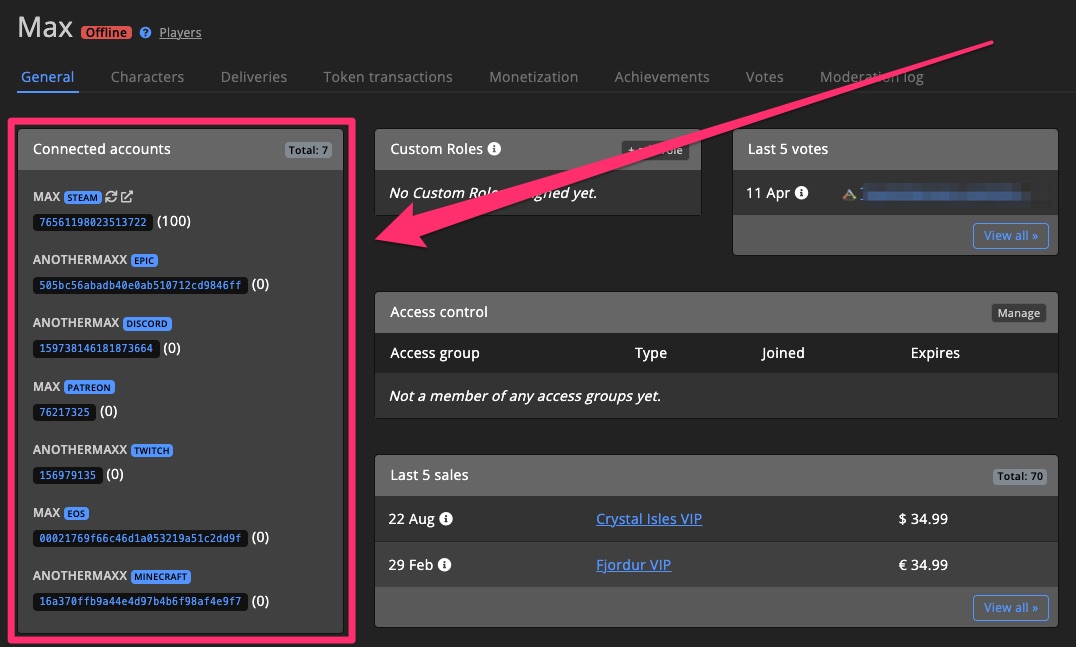The width and height of the screenshot is (1076, 647).
Task: Open the Token transactions tab
Action: (387, 77)
